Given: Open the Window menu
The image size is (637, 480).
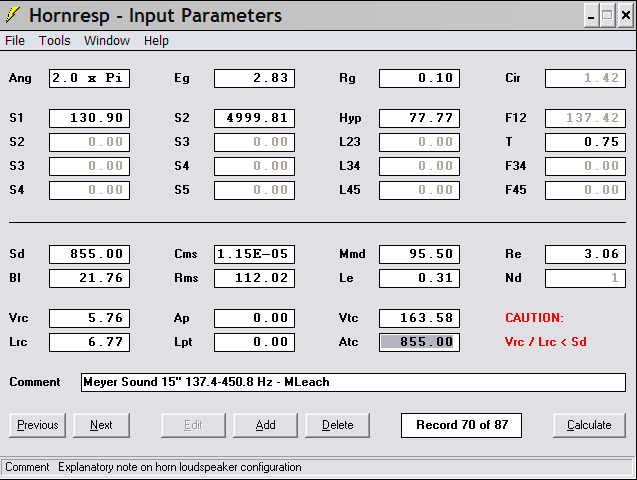Looking at the screenshot, I should (107, 41).
